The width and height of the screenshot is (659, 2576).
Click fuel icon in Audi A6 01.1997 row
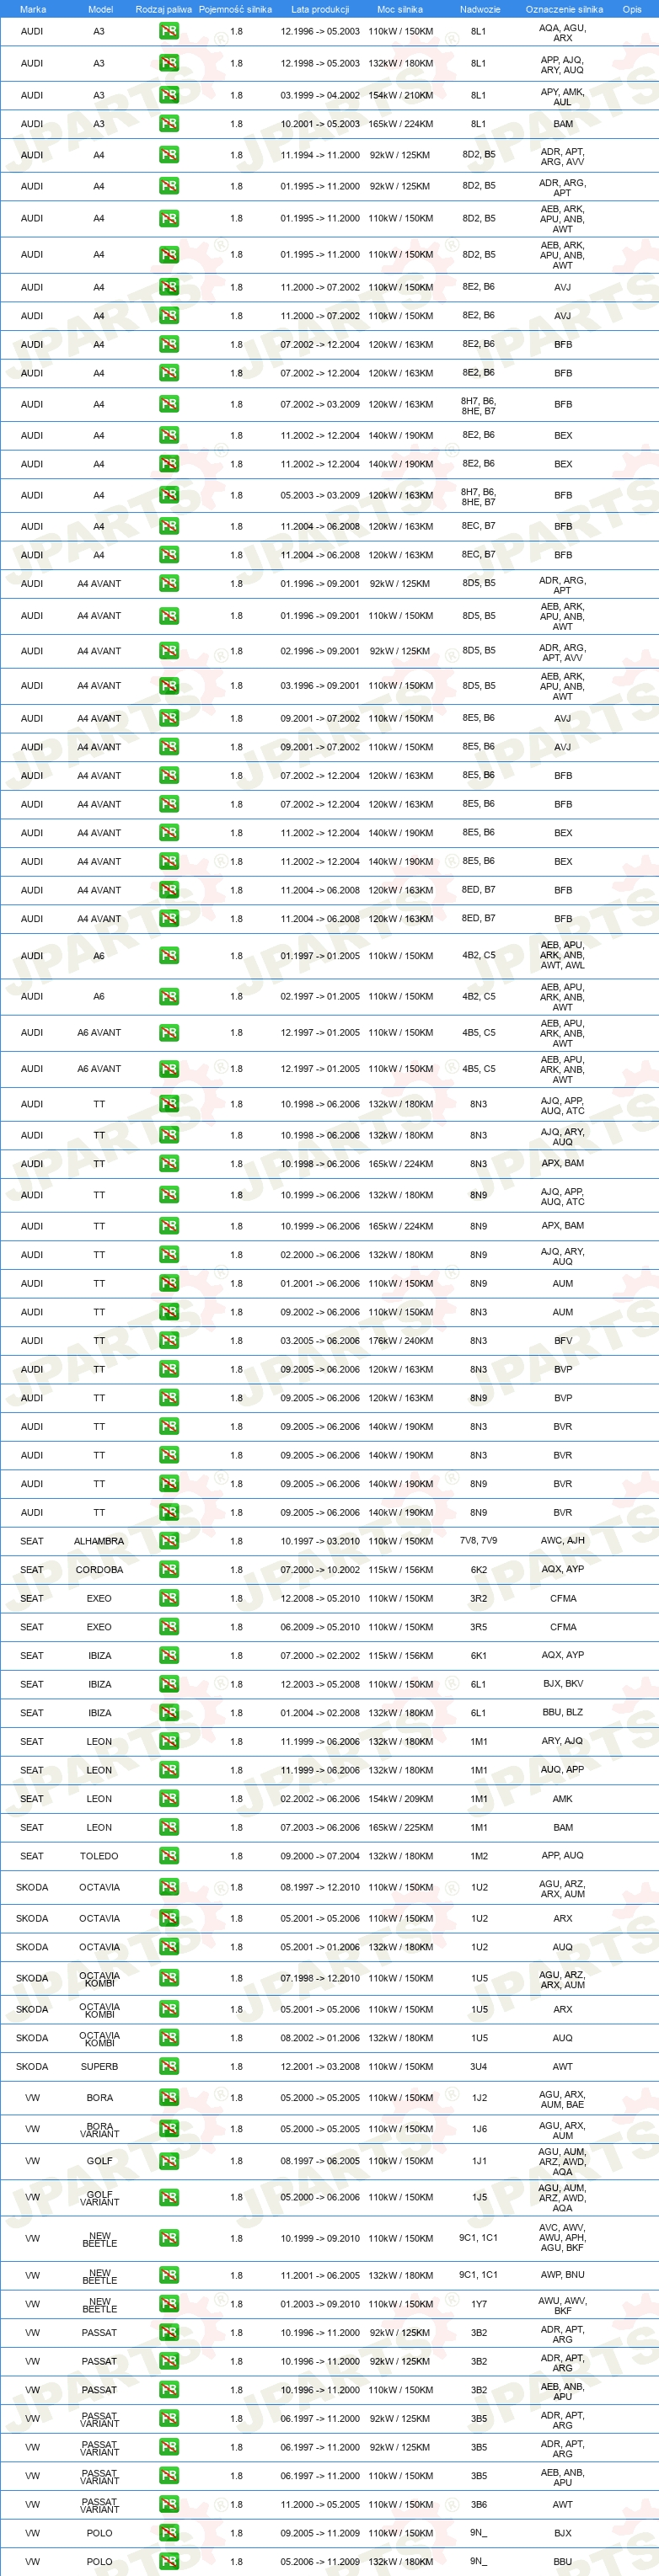(x=169, y=956)
